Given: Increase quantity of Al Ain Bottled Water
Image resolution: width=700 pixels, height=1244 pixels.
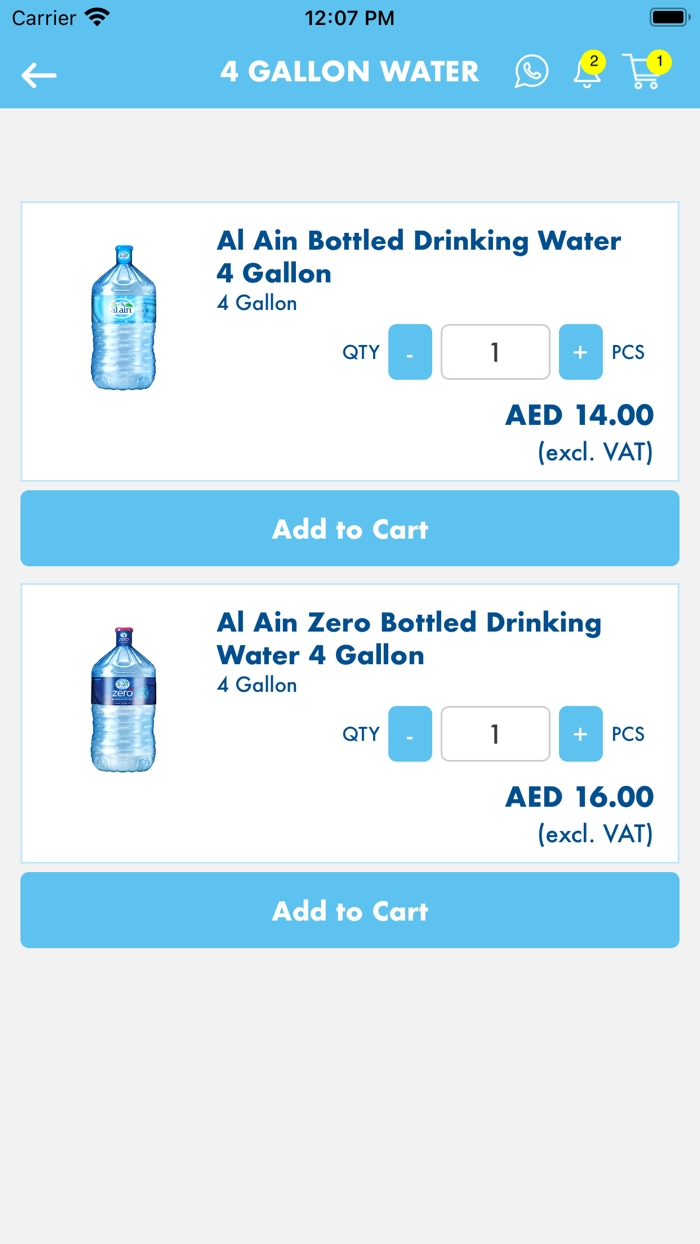Looking at the screenshot, I should point(581,352).
